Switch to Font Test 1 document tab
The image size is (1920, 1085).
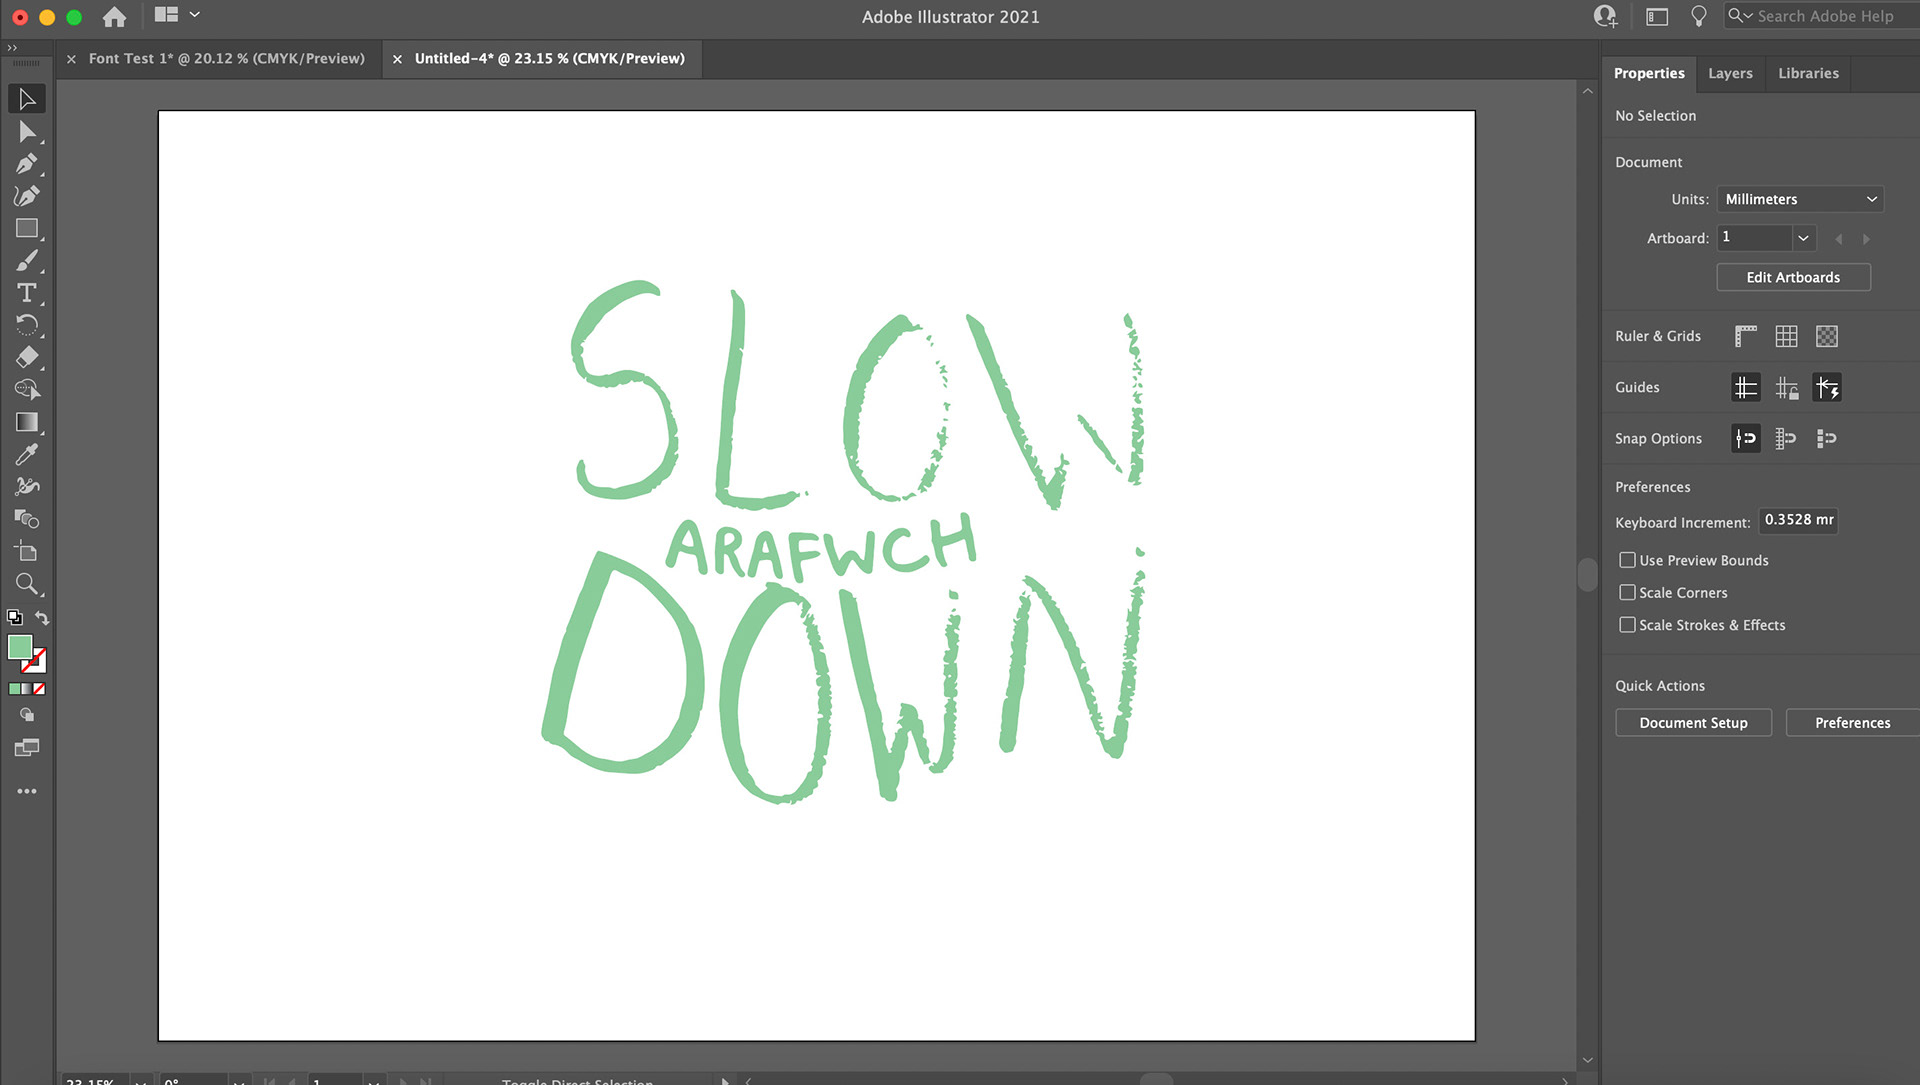(x=226, y=58)
